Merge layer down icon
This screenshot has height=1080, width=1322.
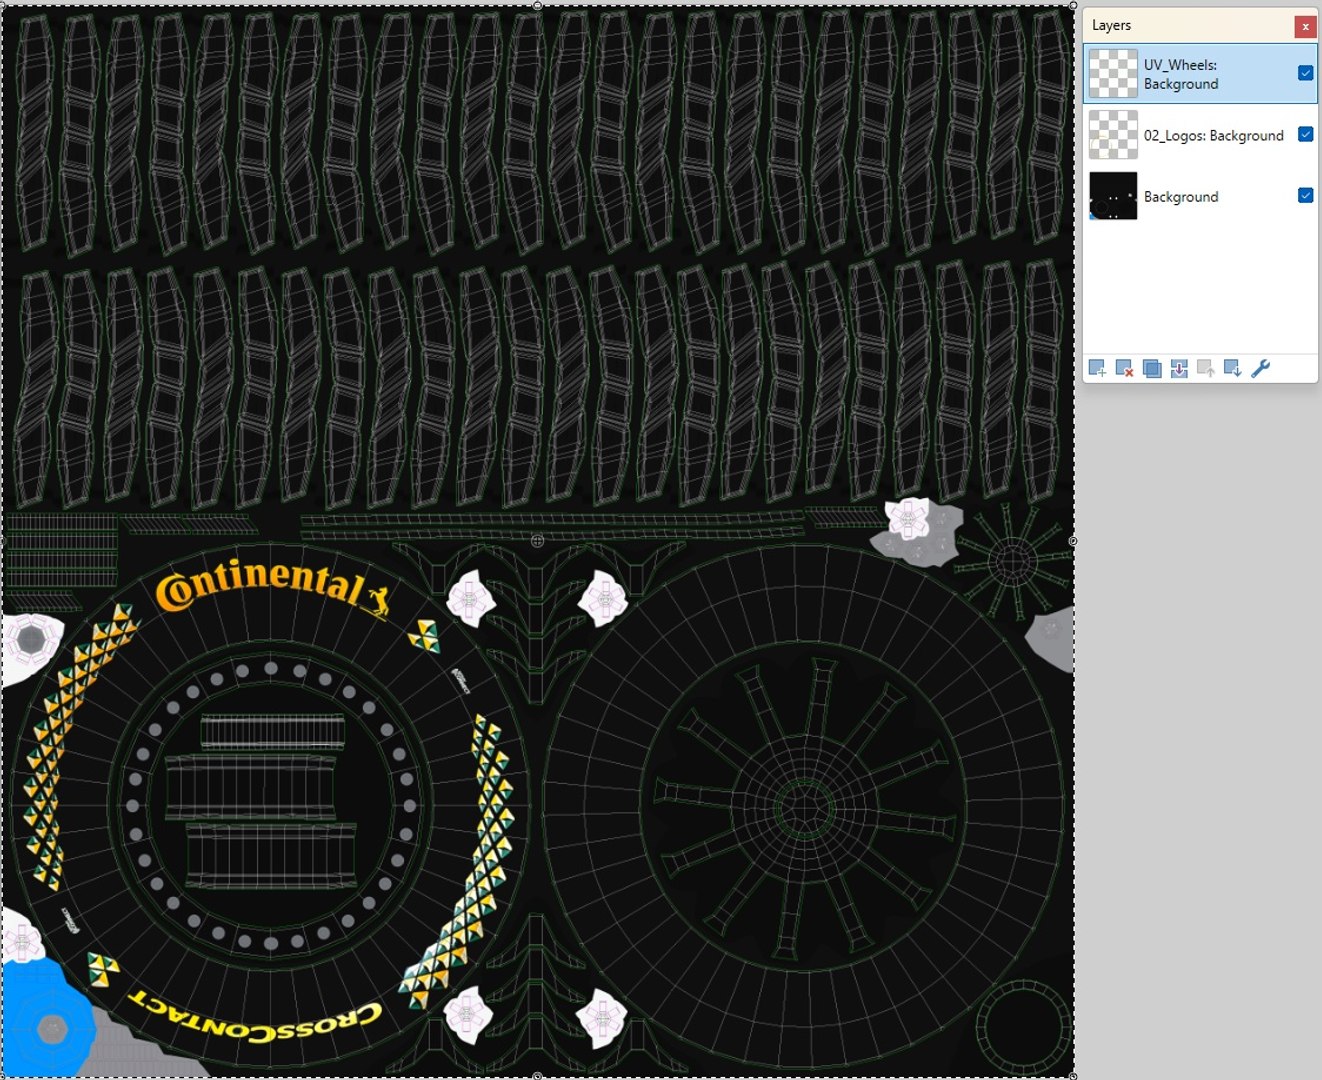pyautogui.click(x=1179, y=369)
